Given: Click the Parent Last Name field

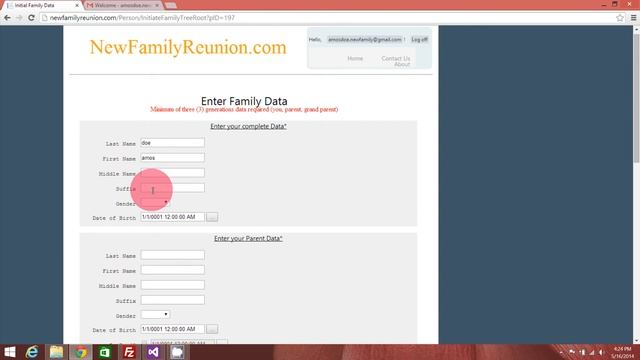Looking at the screenshot, I should [173, 255].
